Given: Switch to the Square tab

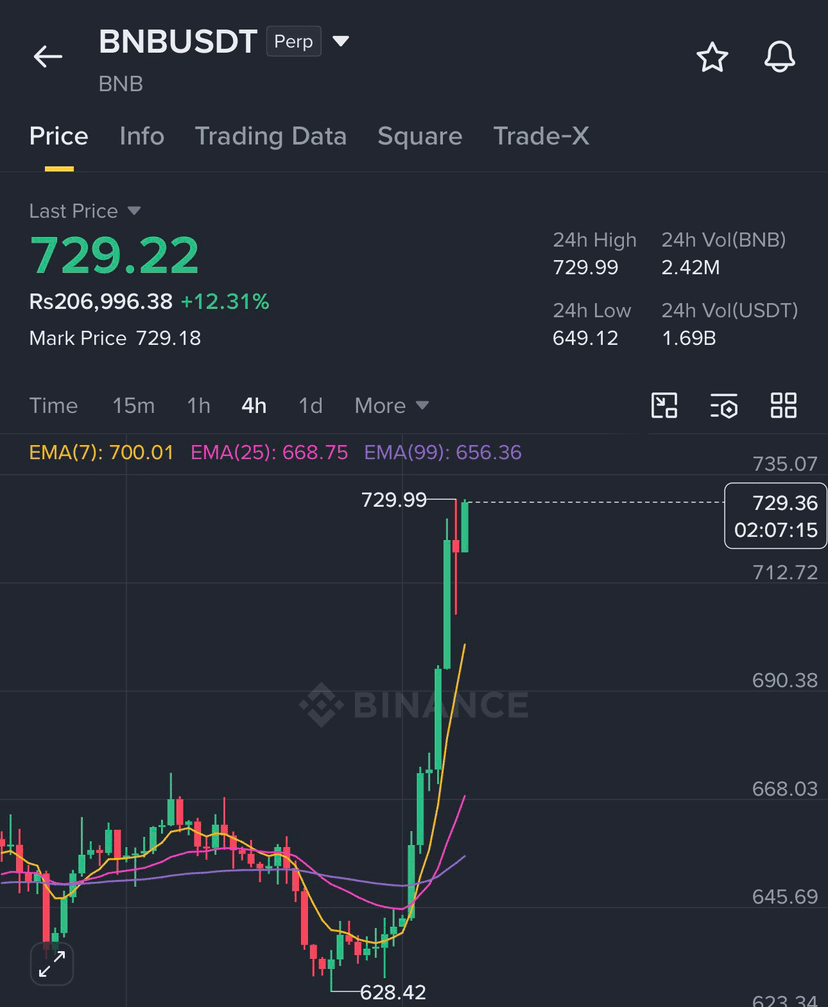Looking at the screenshot, I should coord(420,136).
